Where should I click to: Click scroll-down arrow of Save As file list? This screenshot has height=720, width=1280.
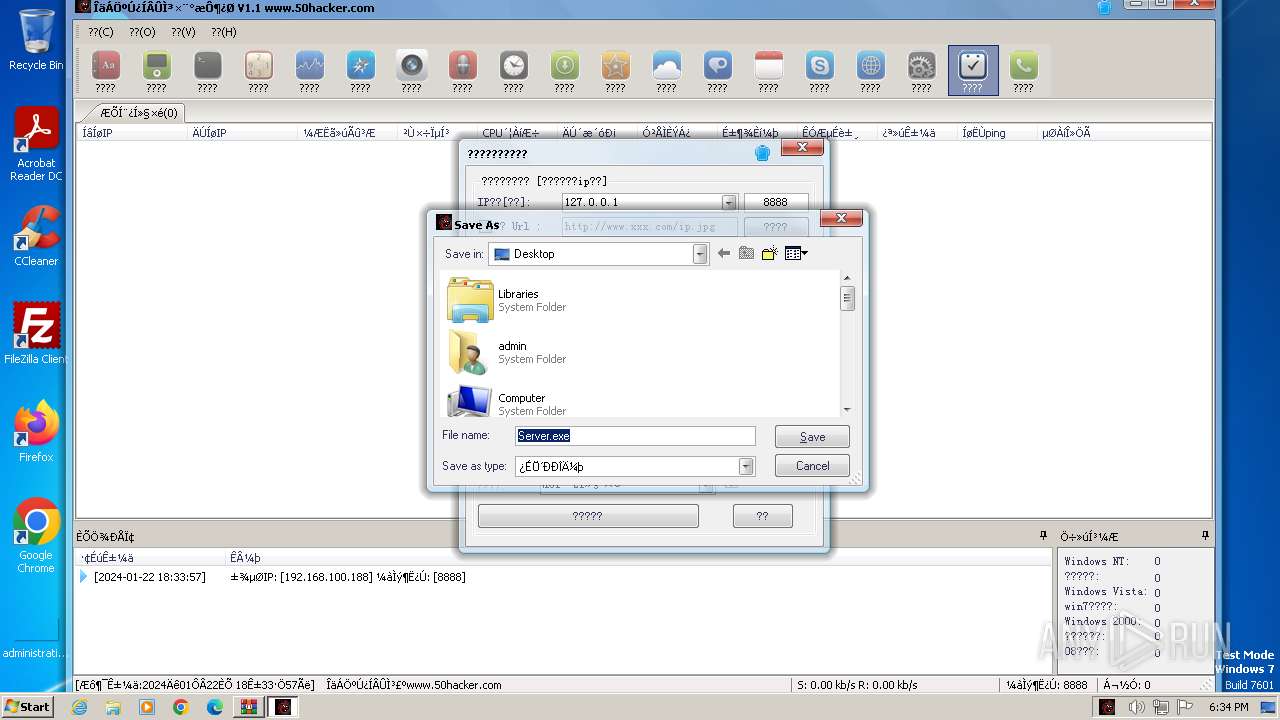click(x=847, y=409)
